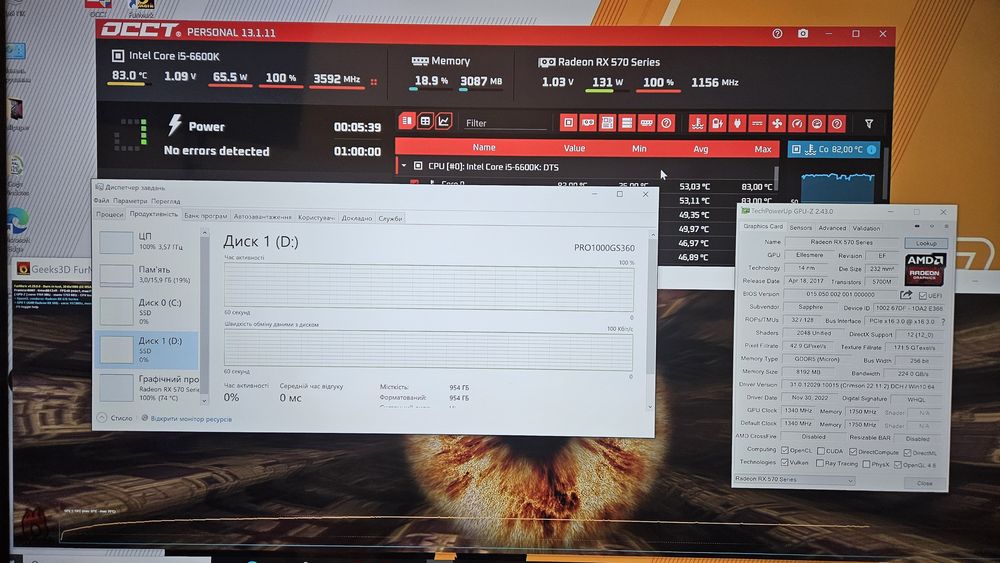Open the OCCT help icon in title bar
Image resolution: width=1000 pixels, height=563 pixels.
(777, 33)
